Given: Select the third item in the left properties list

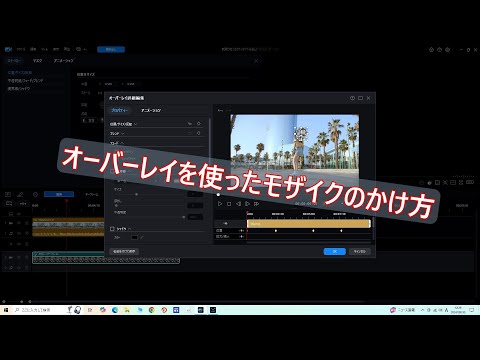Looking at the screenshot, I should click(x=19, y=89).
